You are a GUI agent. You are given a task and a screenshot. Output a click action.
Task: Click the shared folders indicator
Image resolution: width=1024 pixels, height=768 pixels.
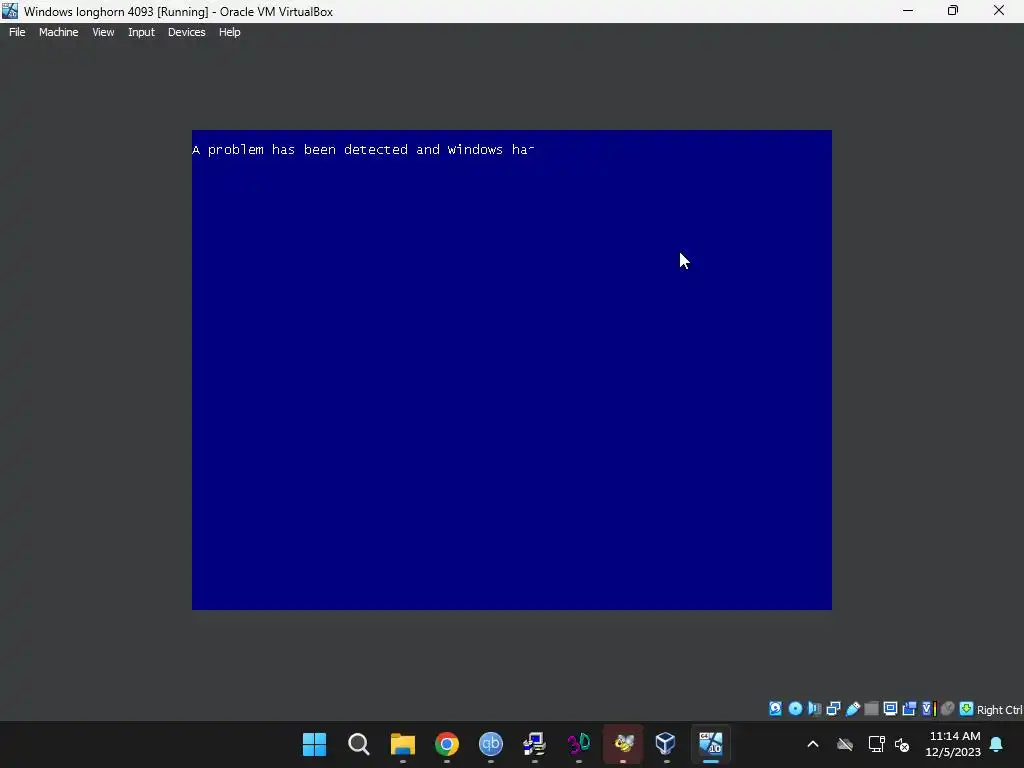point(871,709)
